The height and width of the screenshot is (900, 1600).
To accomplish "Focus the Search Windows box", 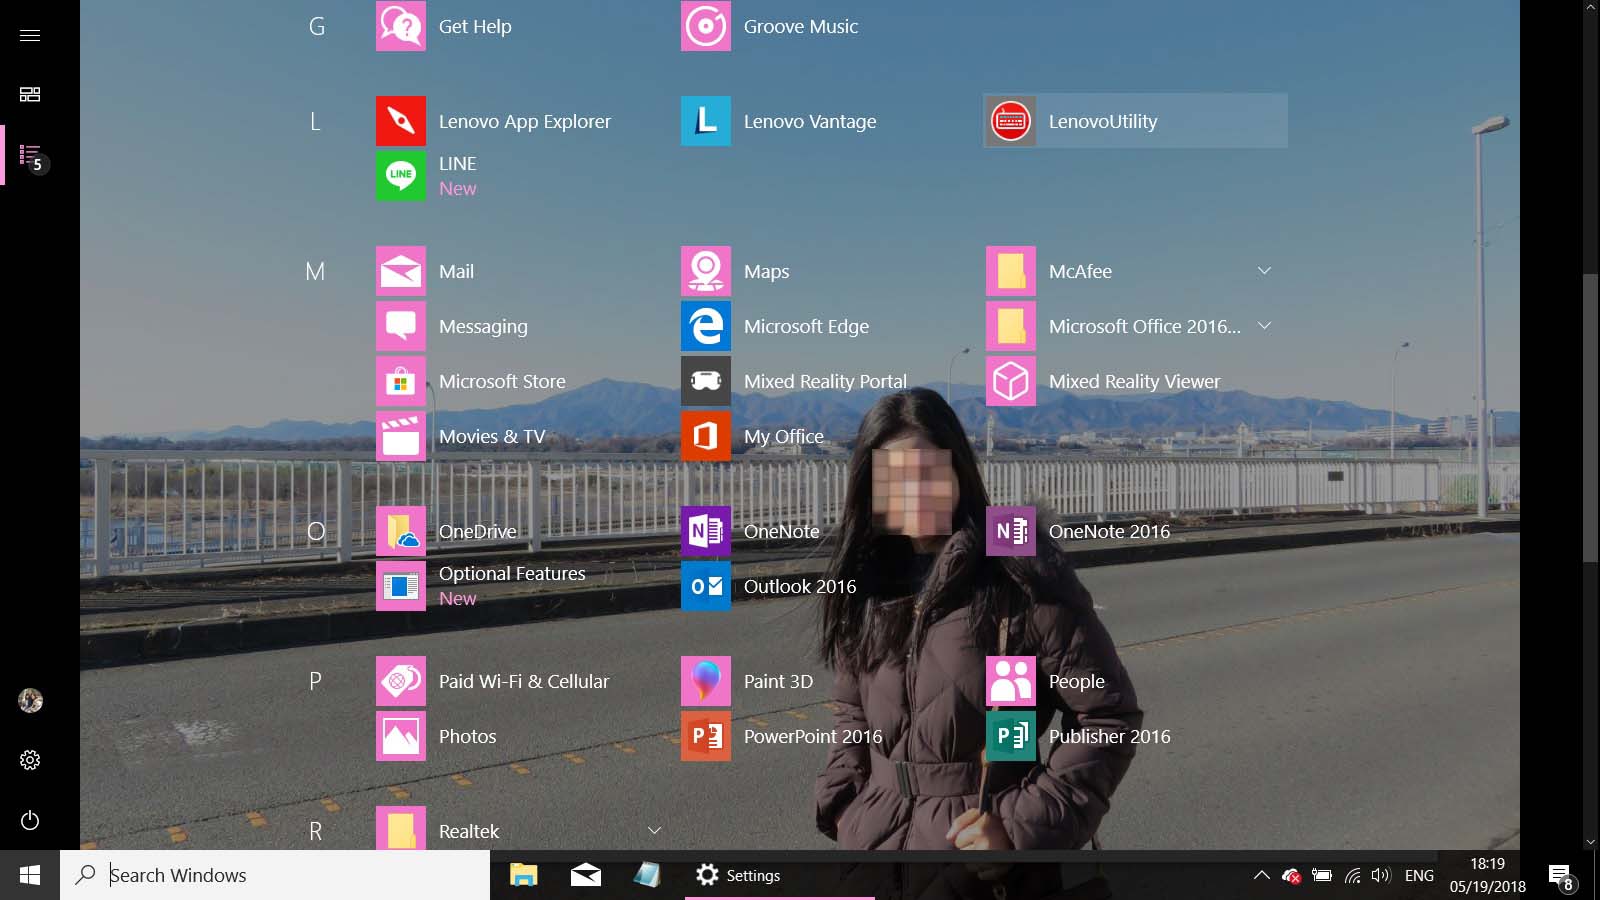I will click(x=275, y=875).
